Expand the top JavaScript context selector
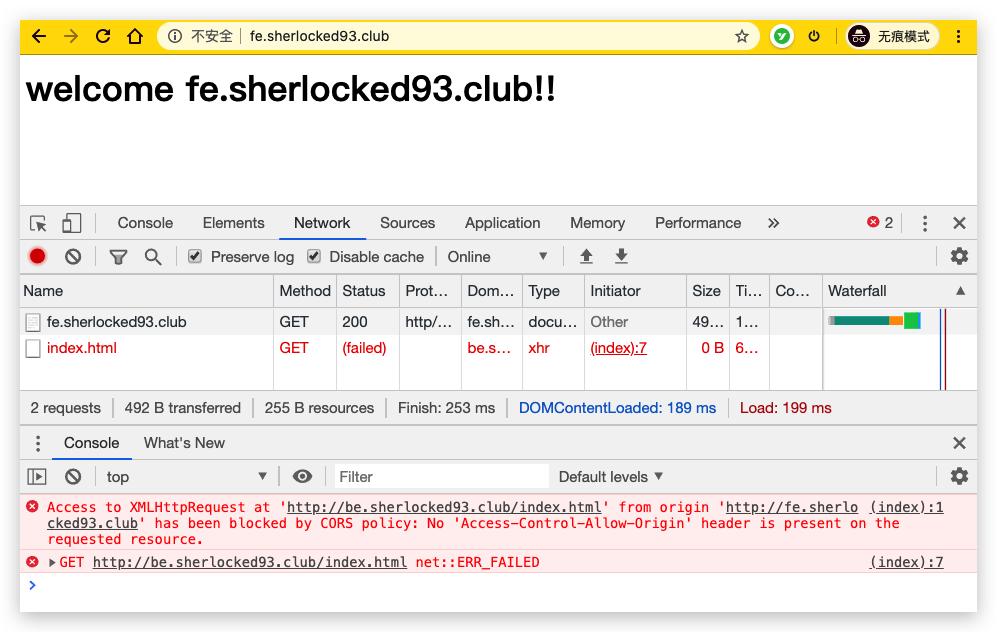 (x=187, y=477)
